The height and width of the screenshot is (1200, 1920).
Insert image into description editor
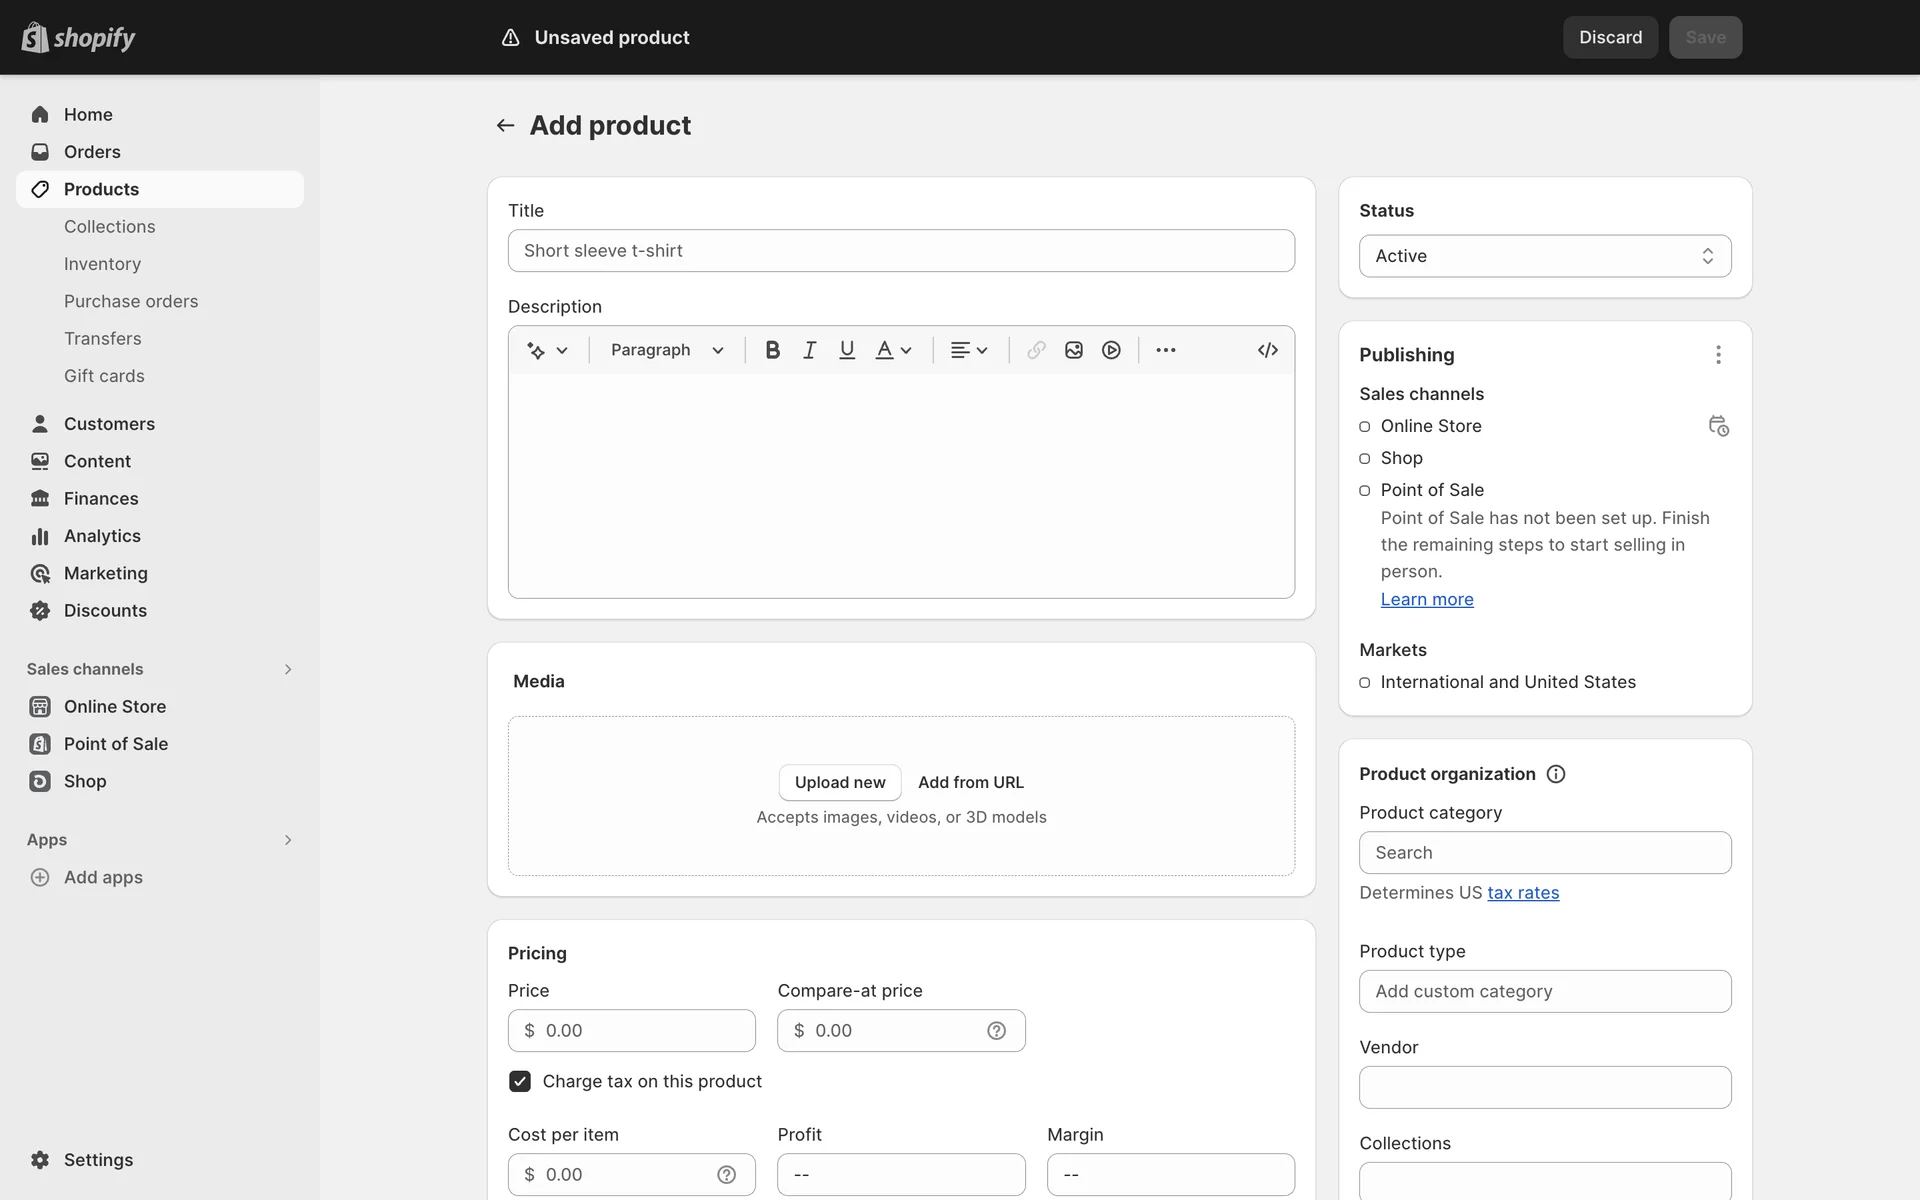click(1073, 350)
